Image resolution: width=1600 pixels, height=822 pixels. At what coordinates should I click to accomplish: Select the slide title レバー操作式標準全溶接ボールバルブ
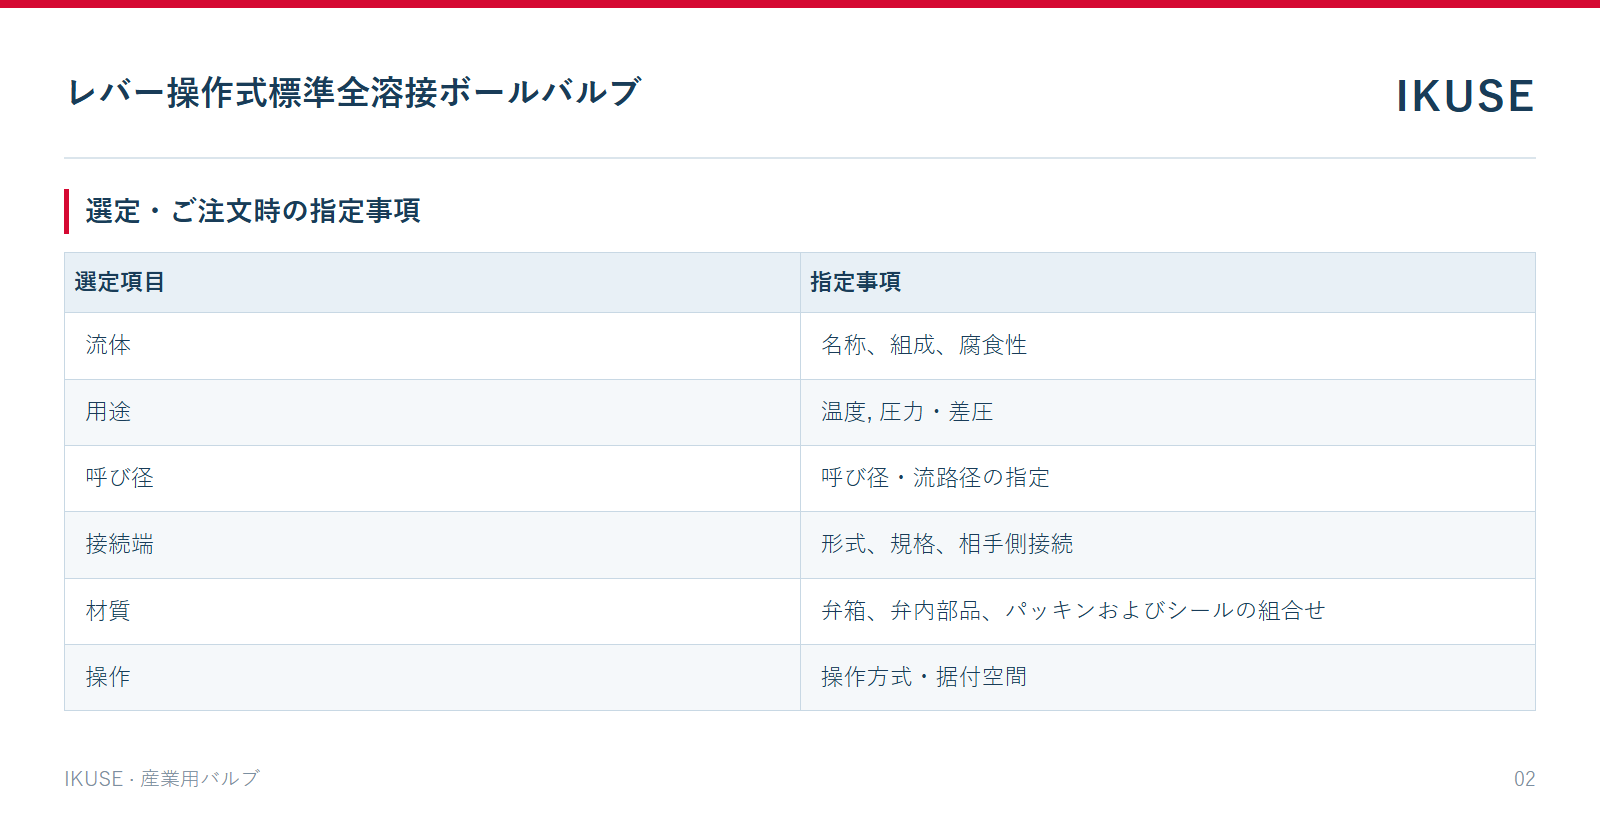click(x=353, y=92)
